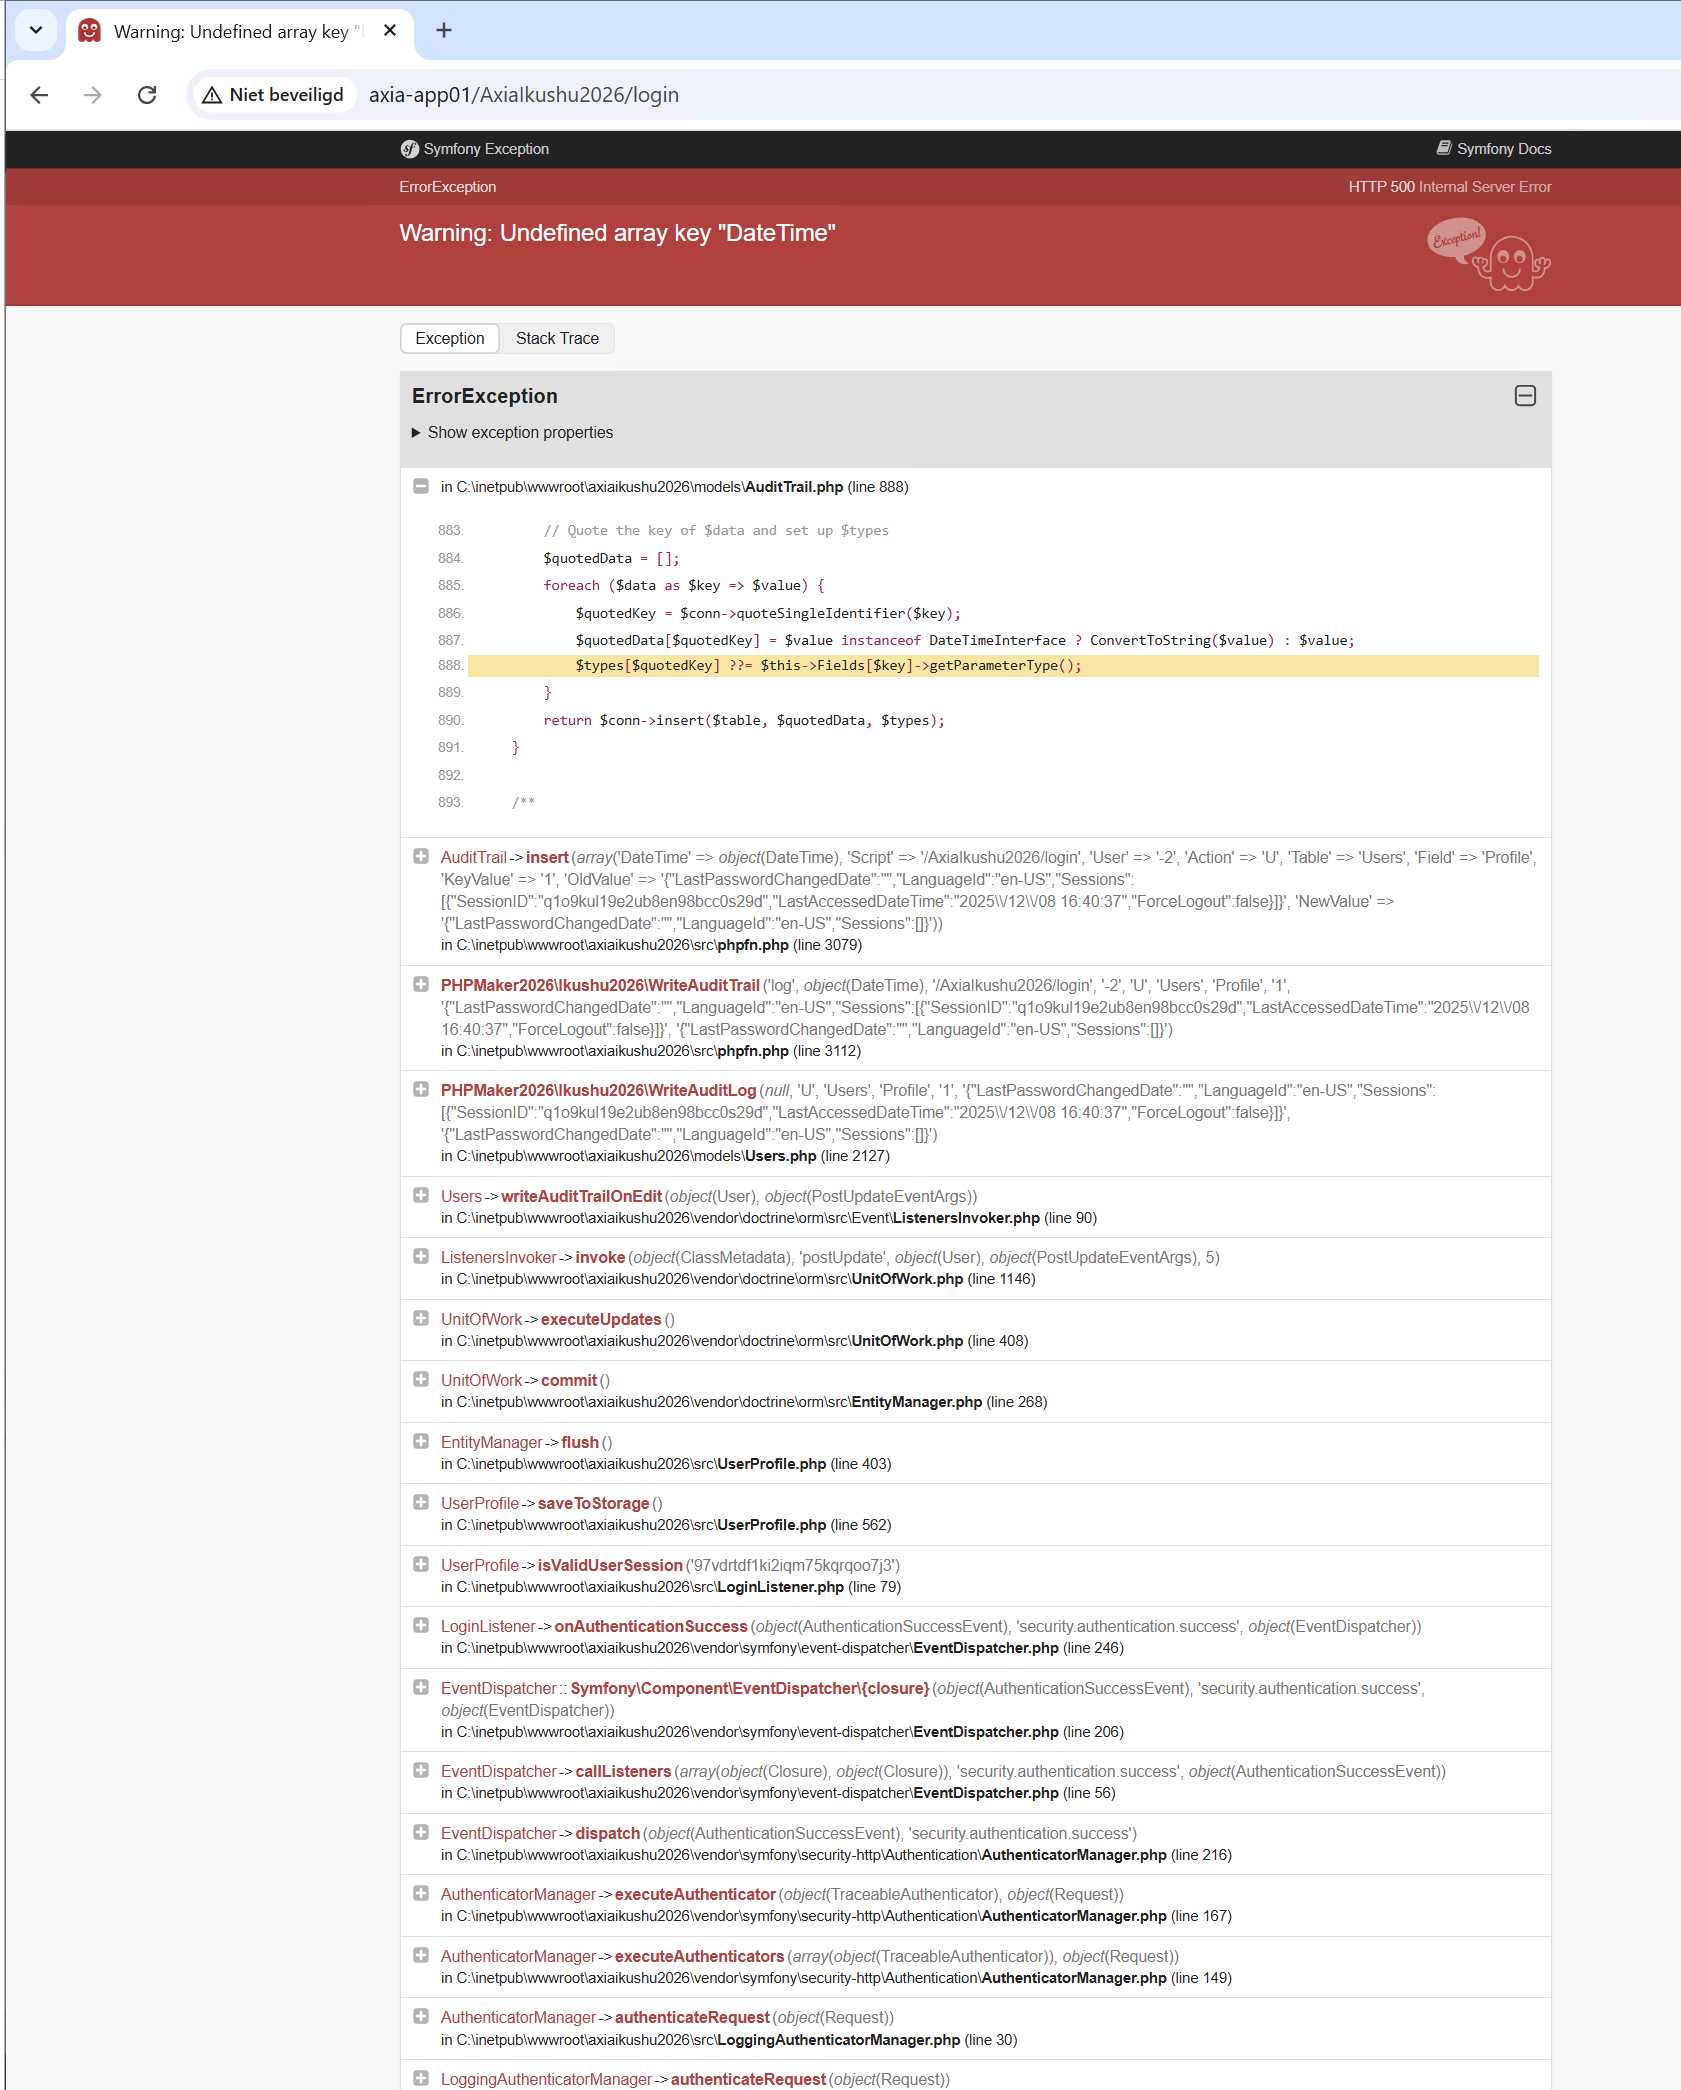Collapse the AuditTrail.php line 888 code

click(421, 487)
